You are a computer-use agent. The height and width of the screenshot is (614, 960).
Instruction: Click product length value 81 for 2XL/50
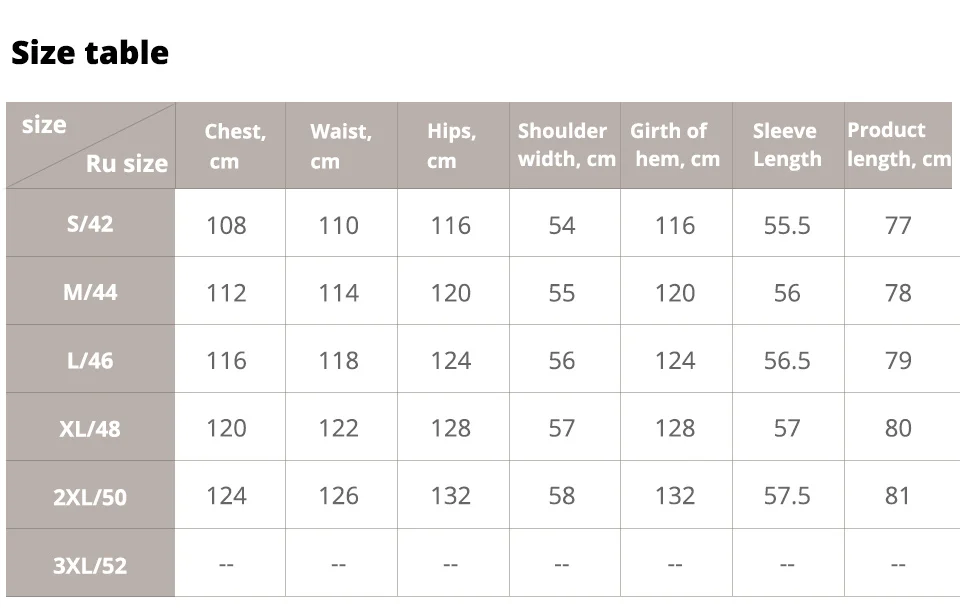(898, 496)
